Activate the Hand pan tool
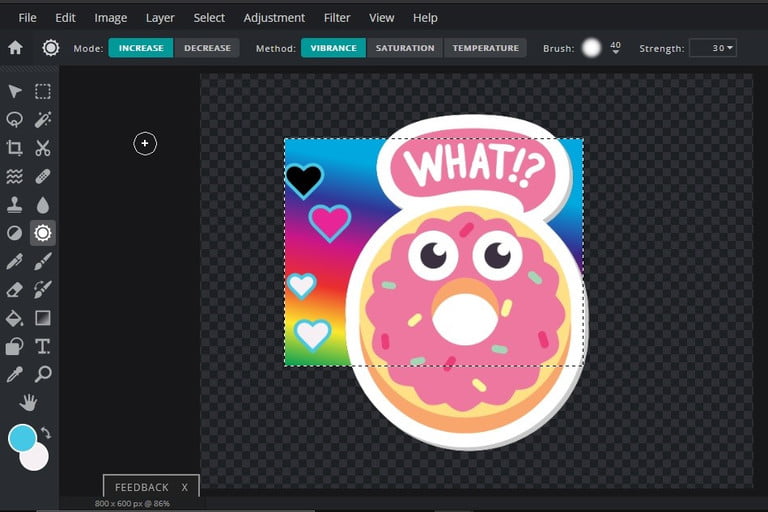Screen dimensions: 768x512 29,403
